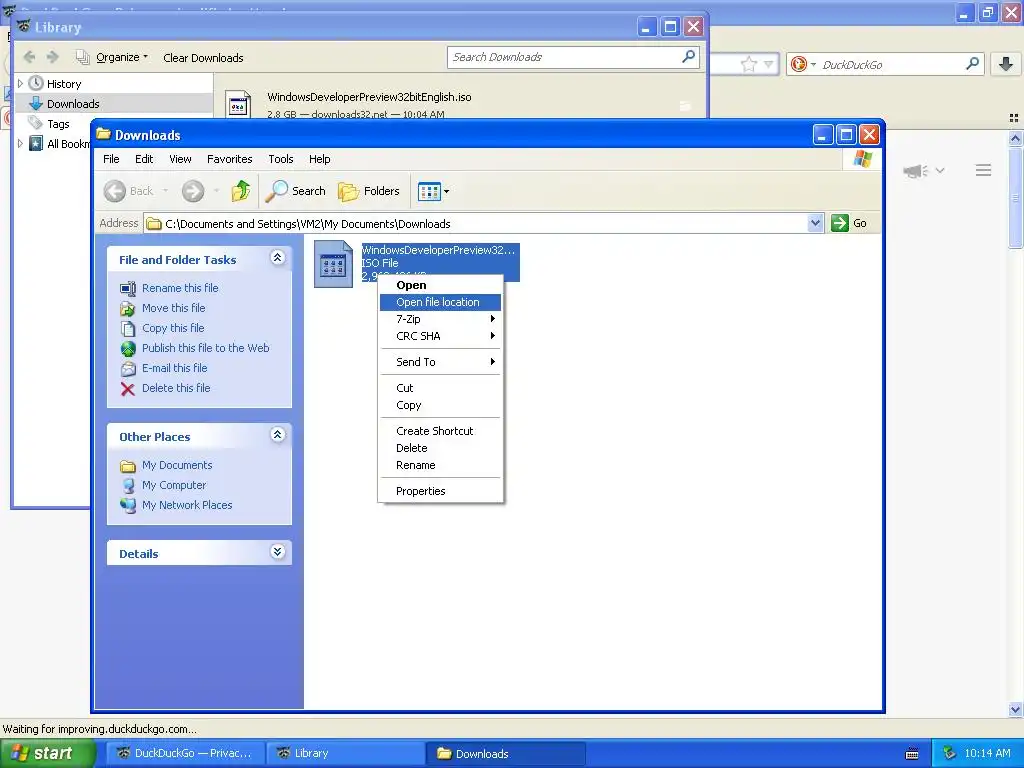Click the Search magnifier in Downloads toolbar
This screenshot has height=768, width=1024.
point(296,191)
